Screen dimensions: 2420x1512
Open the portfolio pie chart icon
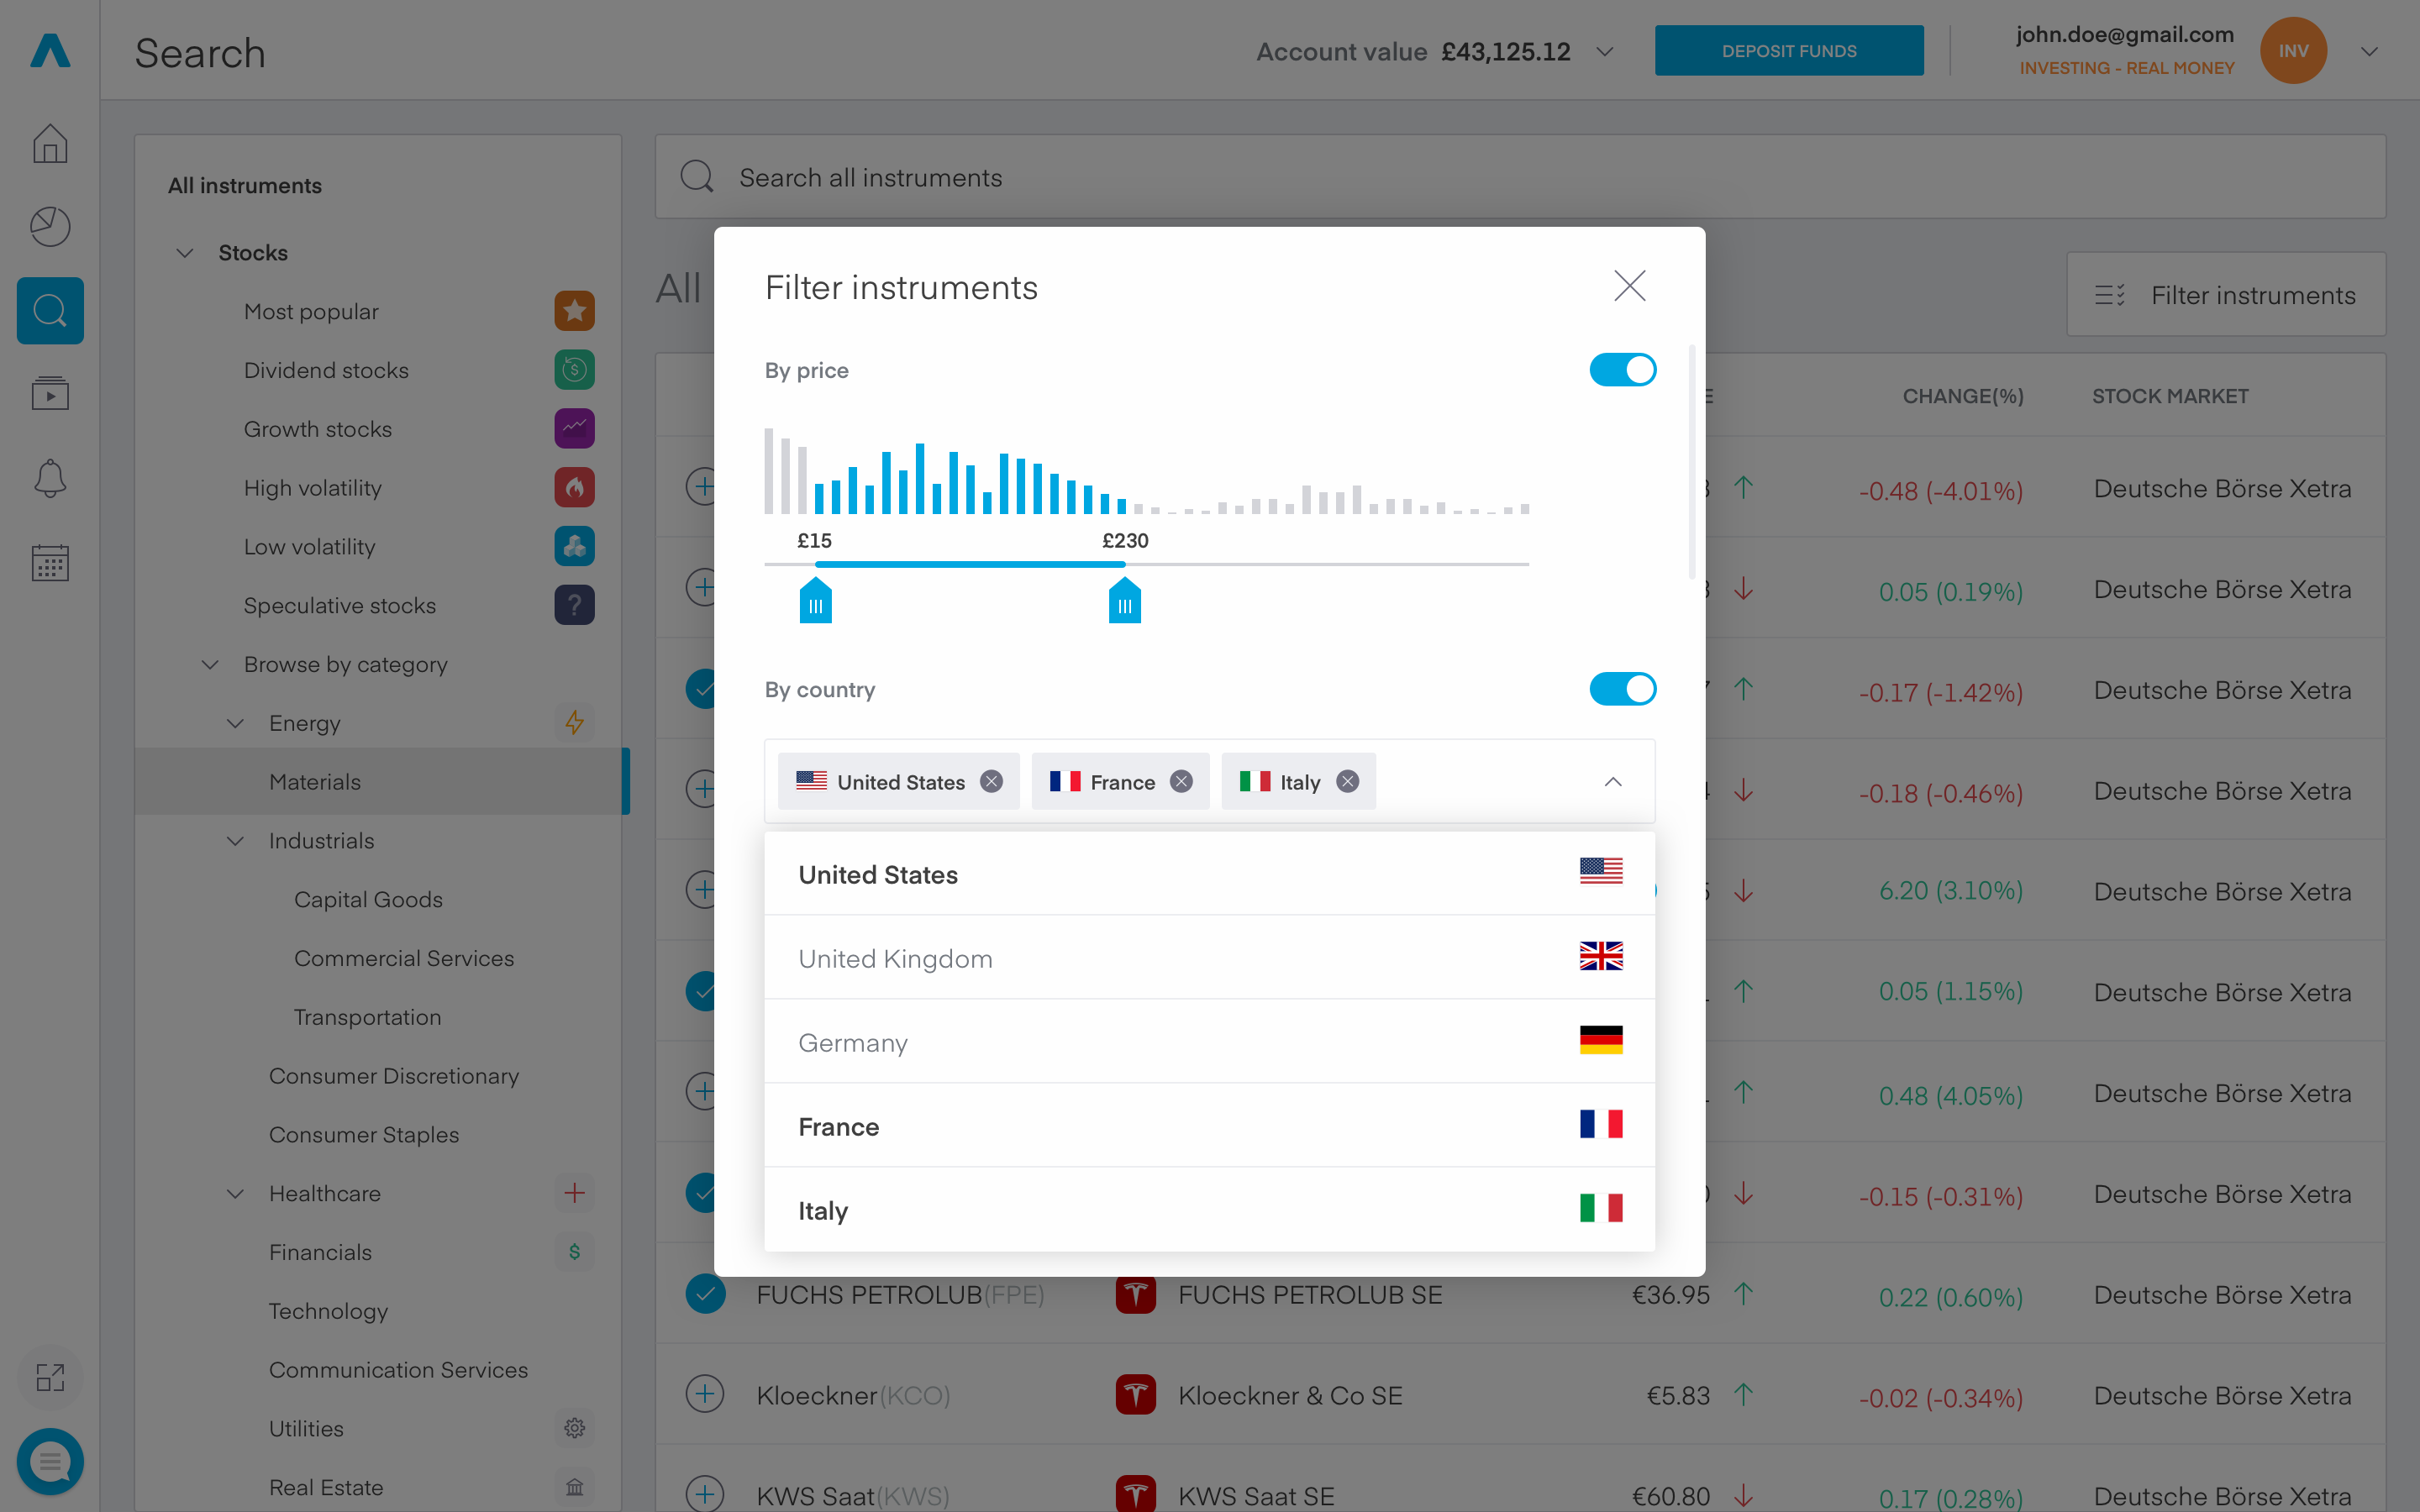(x=50, y=227)
